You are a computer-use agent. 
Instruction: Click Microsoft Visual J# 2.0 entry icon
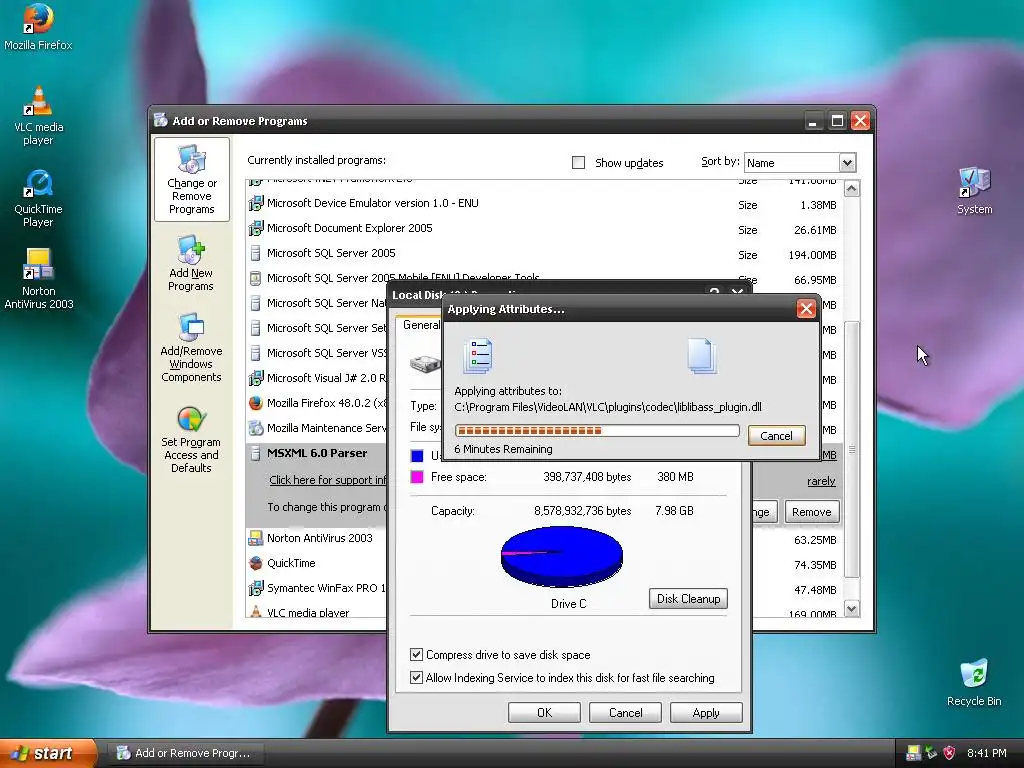(255, 378)
